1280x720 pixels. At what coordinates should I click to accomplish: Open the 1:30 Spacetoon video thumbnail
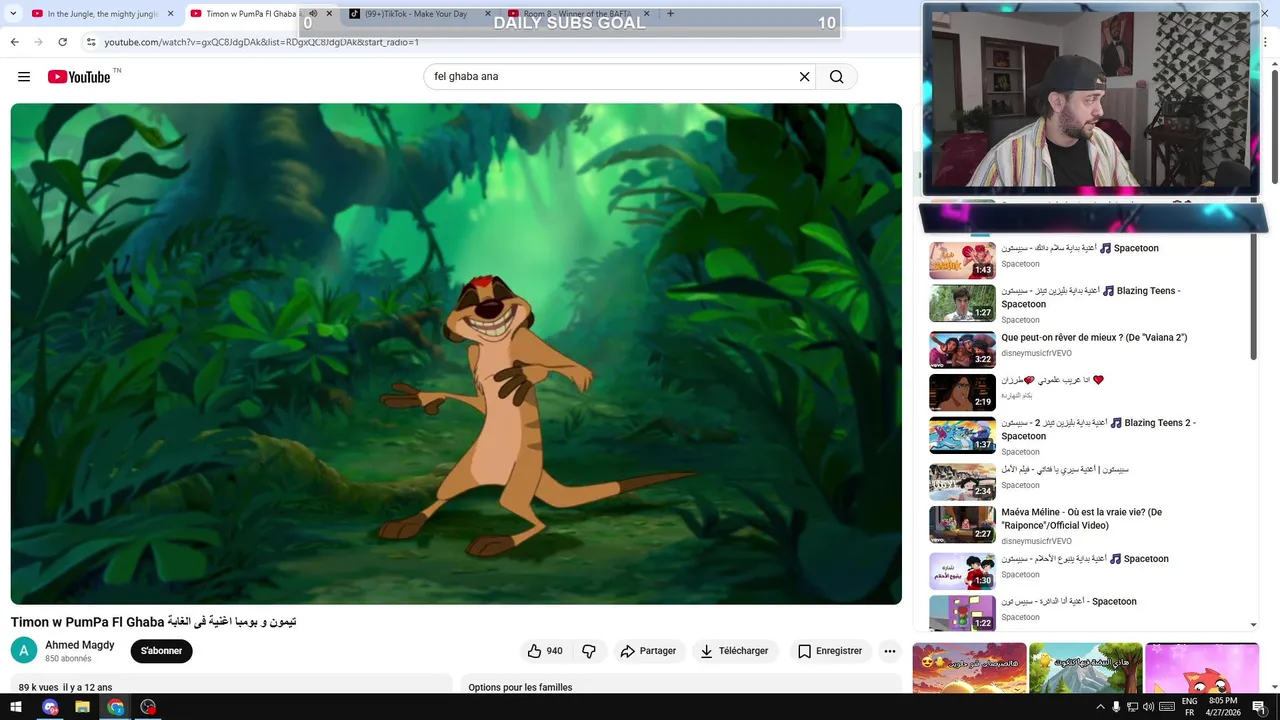[x=962, y=570]
